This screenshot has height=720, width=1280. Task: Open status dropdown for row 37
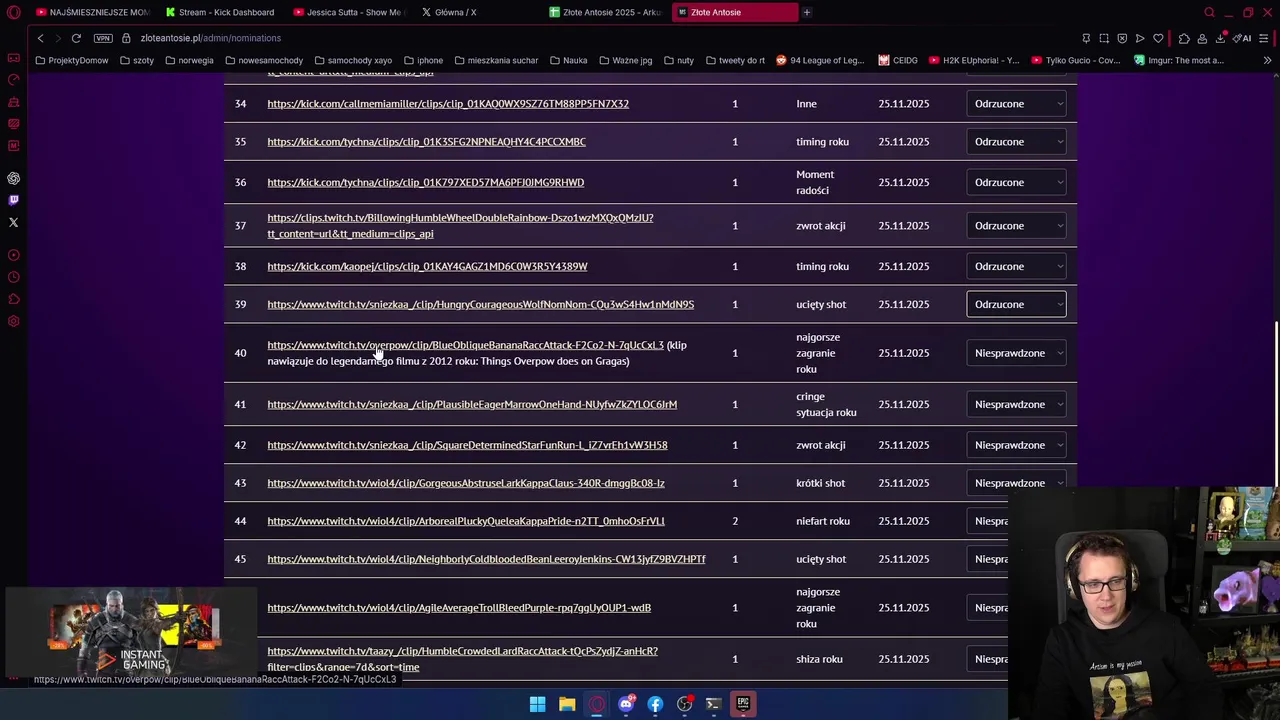1016,226
